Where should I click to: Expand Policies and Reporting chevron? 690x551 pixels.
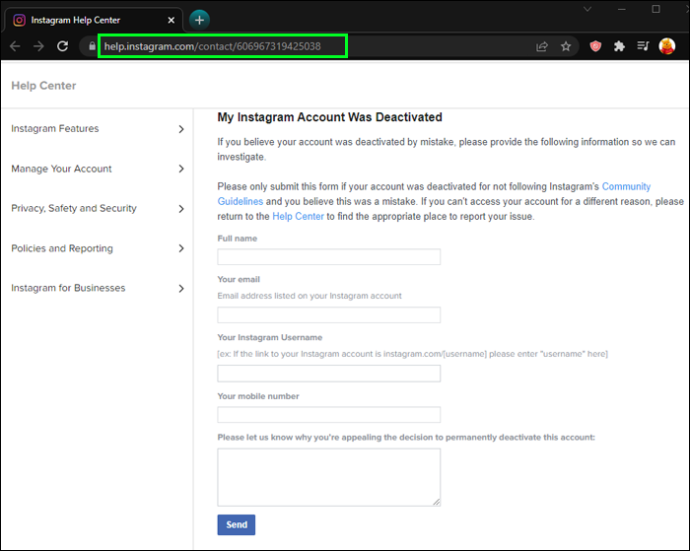(181, 249)
